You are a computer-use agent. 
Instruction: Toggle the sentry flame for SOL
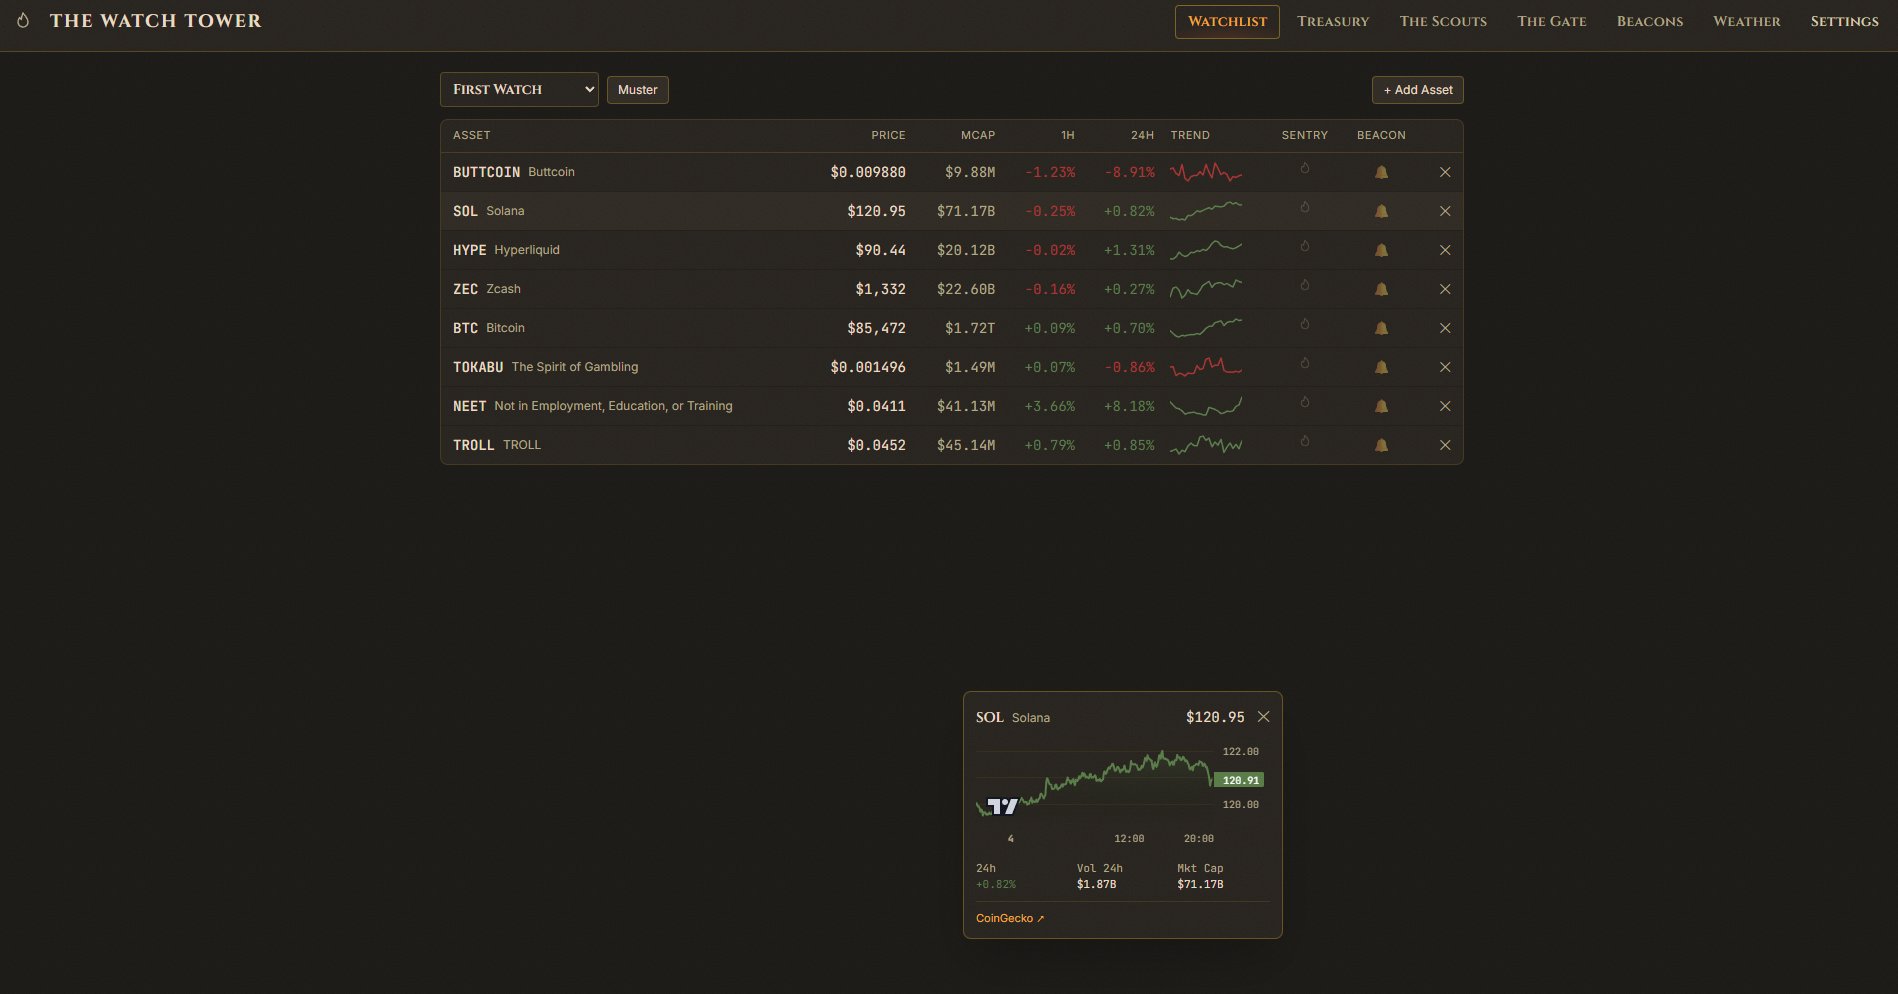(x=1305, y=208)
